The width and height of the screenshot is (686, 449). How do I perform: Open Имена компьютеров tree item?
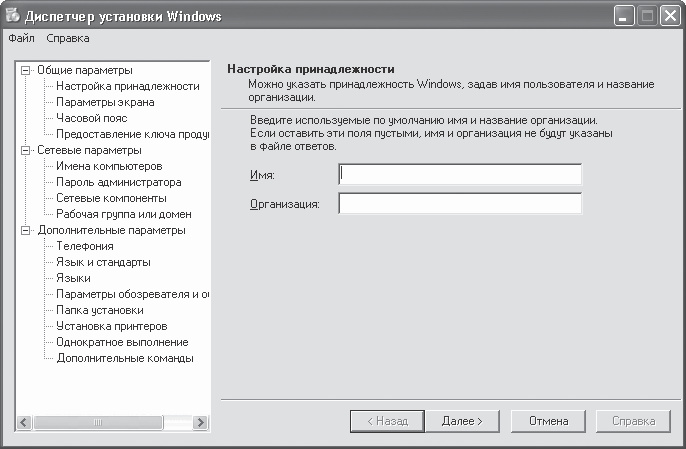coord(109,166)
